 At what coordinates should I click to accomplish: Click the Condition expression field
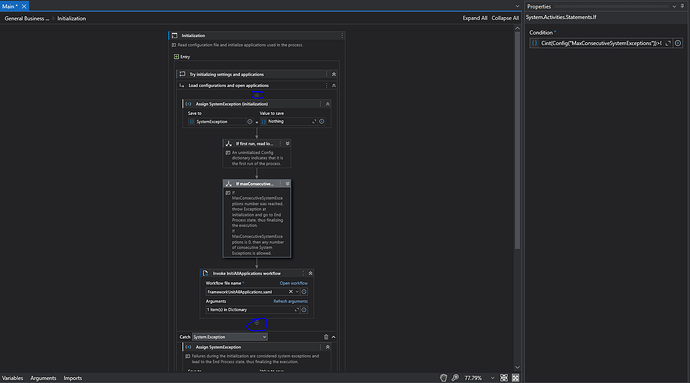point(601,43)
